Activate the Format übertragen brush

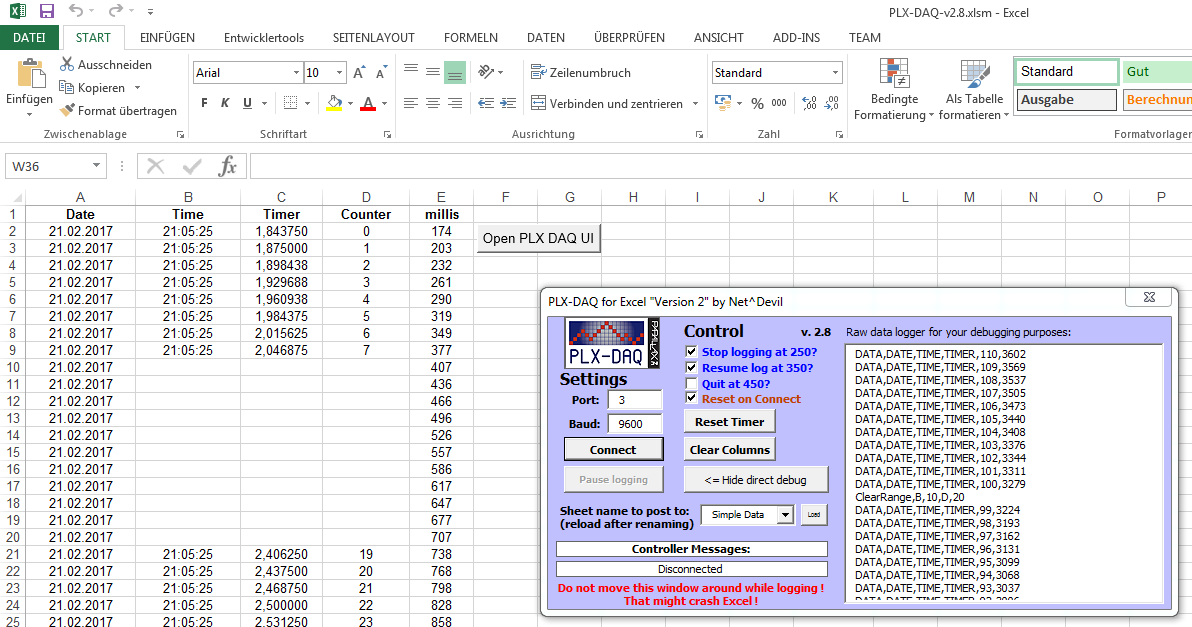[119, 110]
